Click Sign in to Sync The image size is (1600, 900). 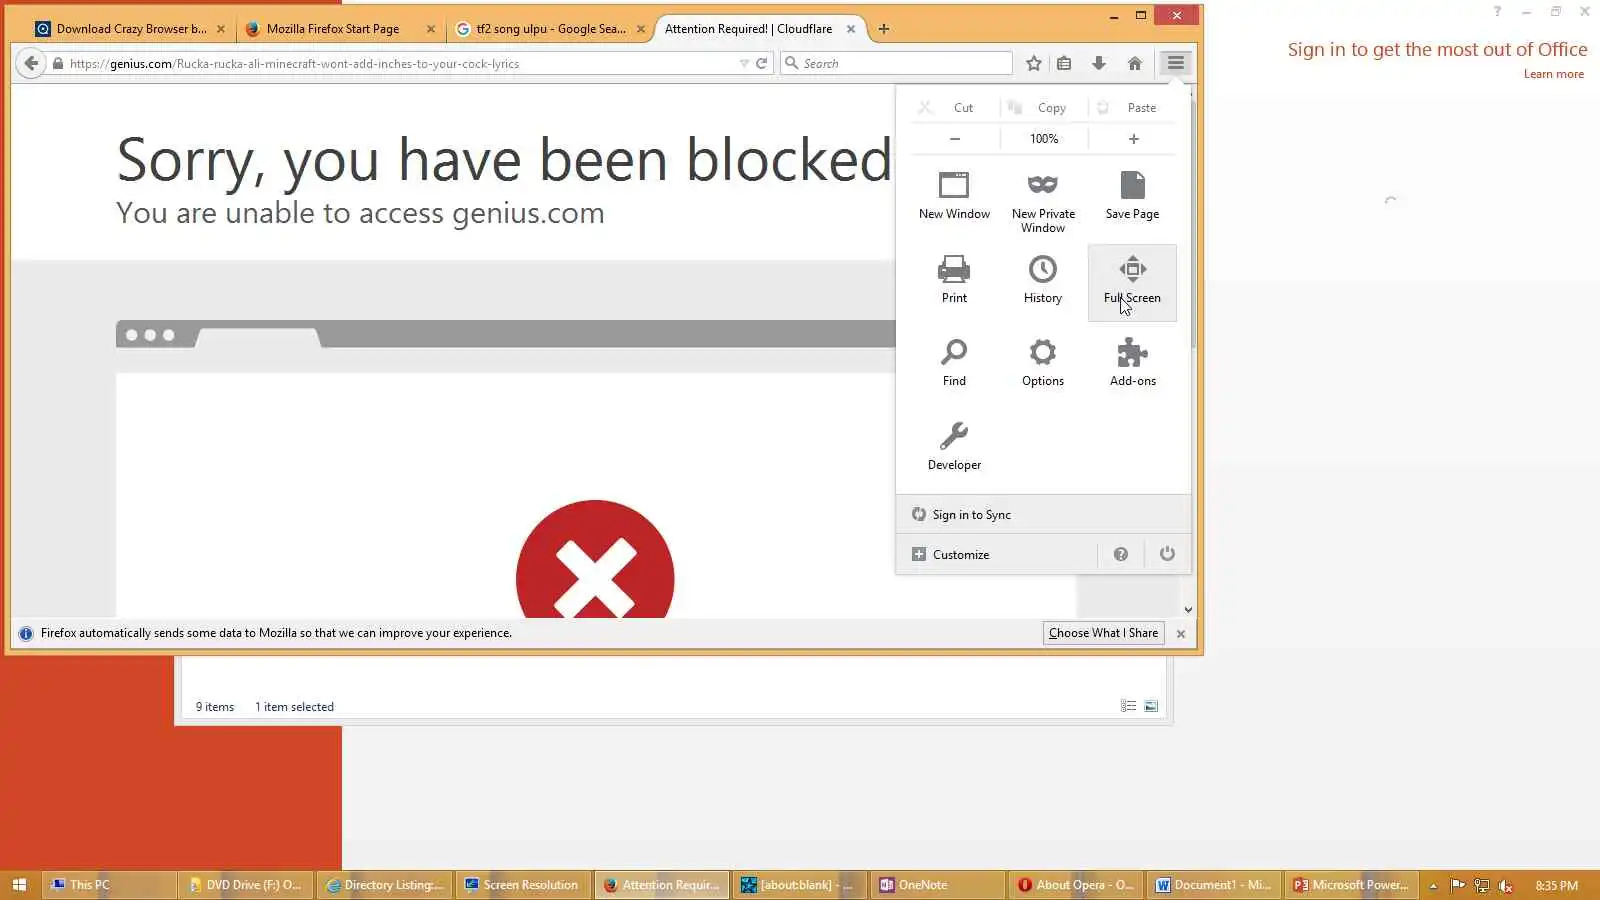tap(1043, 514)
